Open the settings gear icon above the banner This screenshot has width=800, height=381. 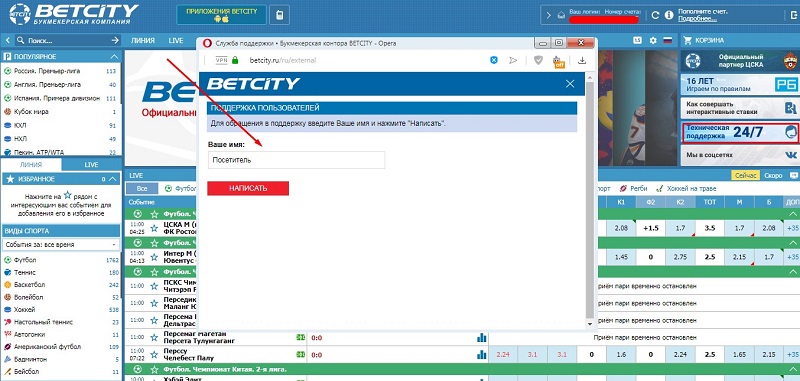(653, 40)
